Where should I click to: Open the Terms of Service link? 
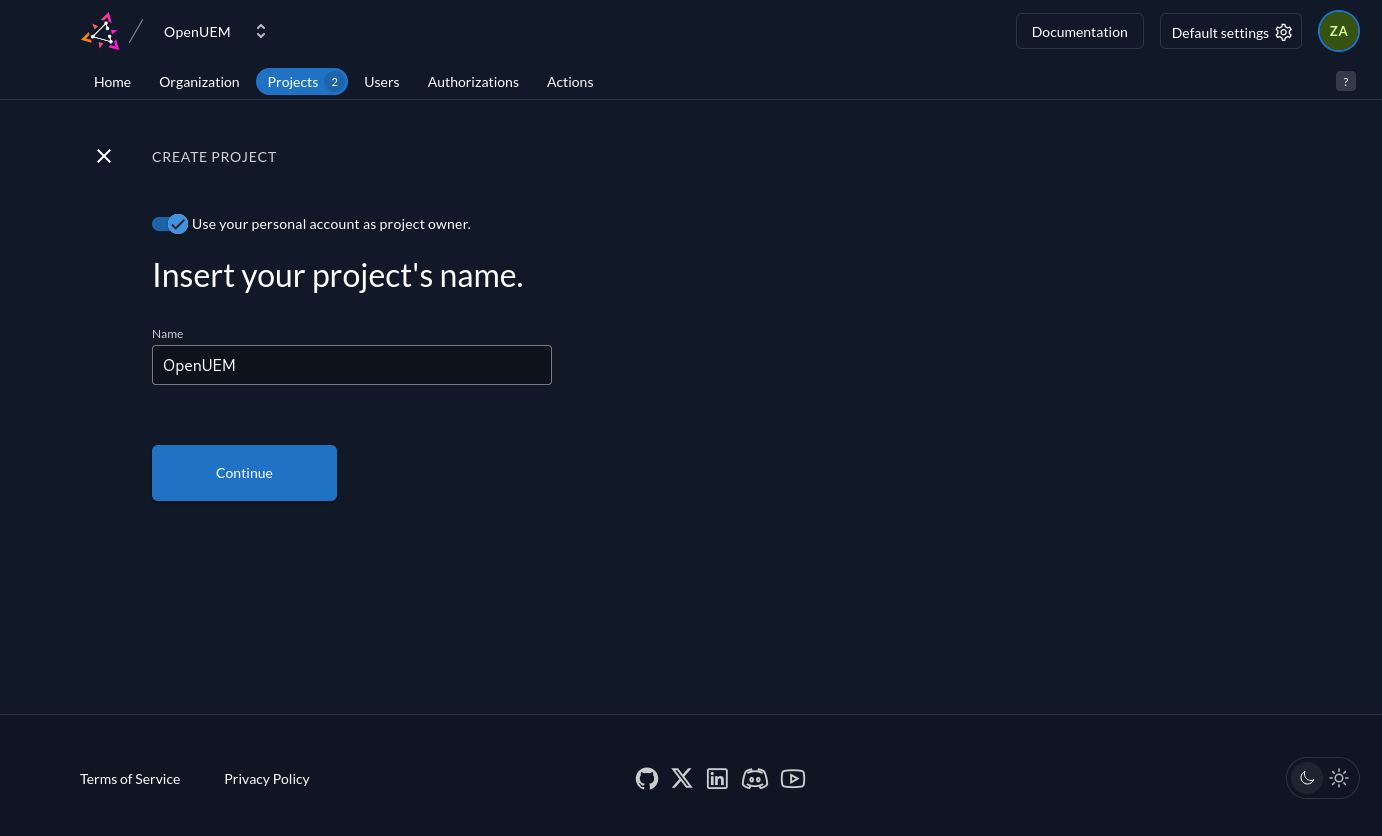pos(130,778)
